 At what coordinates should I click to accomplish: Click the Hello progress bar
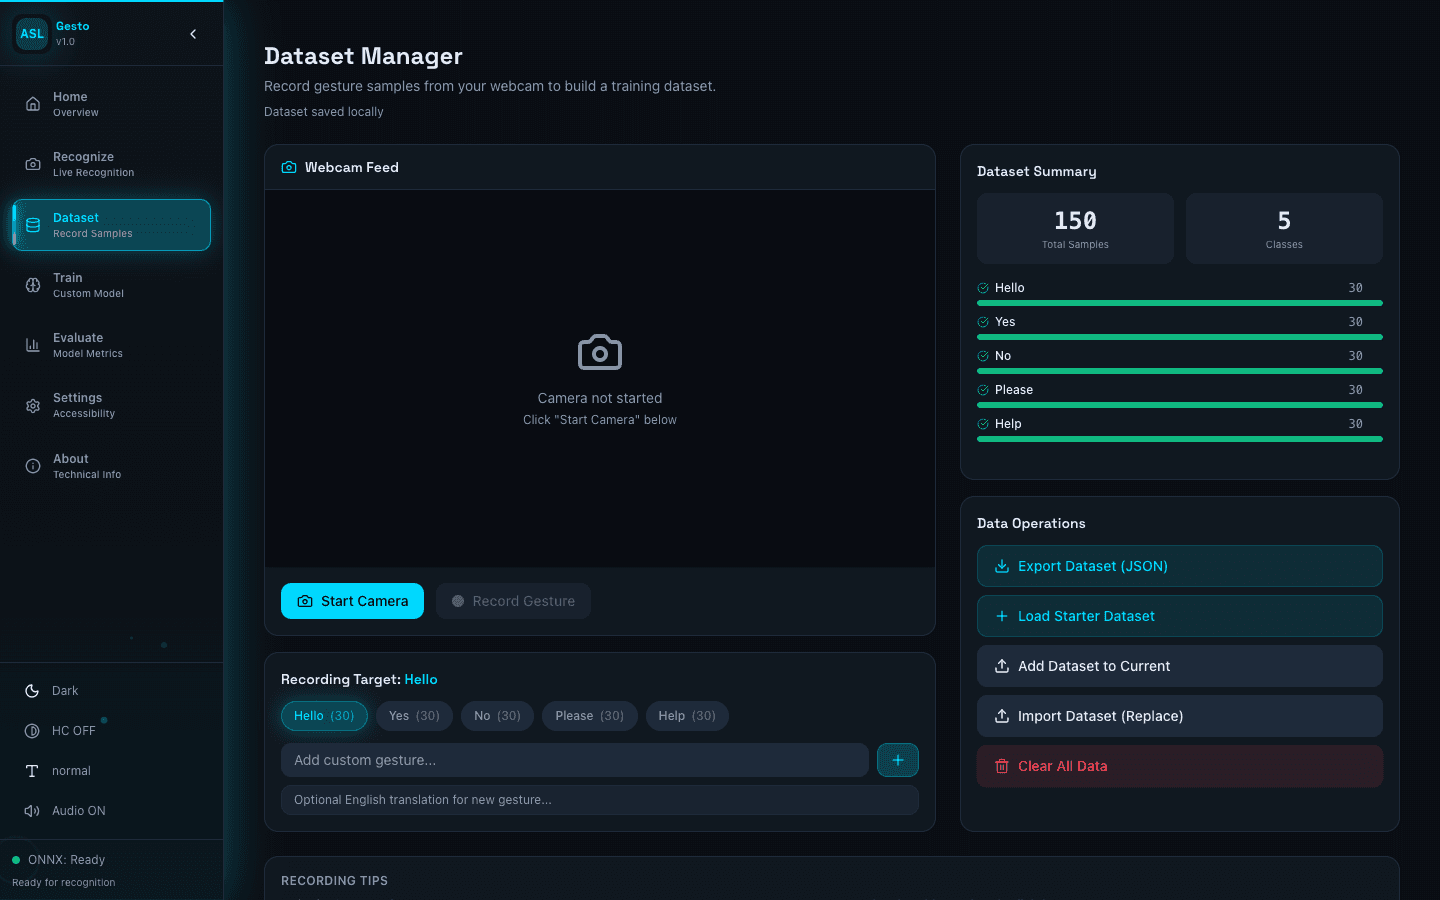[1180, 303]
